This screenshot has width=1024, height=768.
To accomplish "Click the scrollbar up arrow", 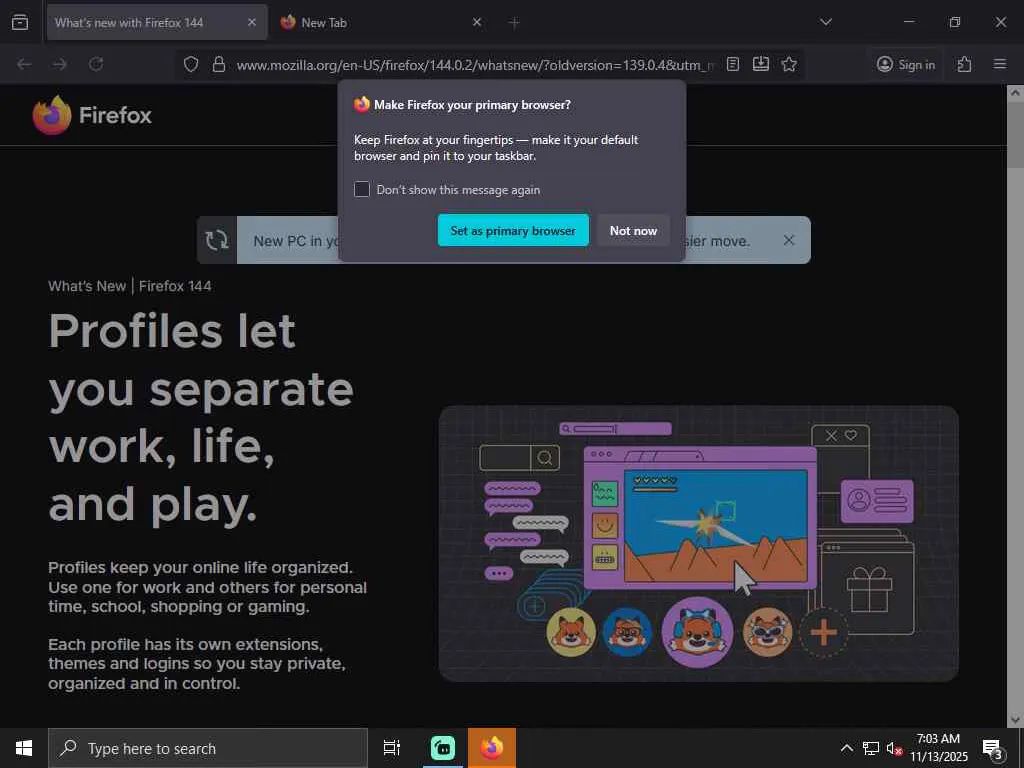I will pyautogui.click(x=1015, y=93).
